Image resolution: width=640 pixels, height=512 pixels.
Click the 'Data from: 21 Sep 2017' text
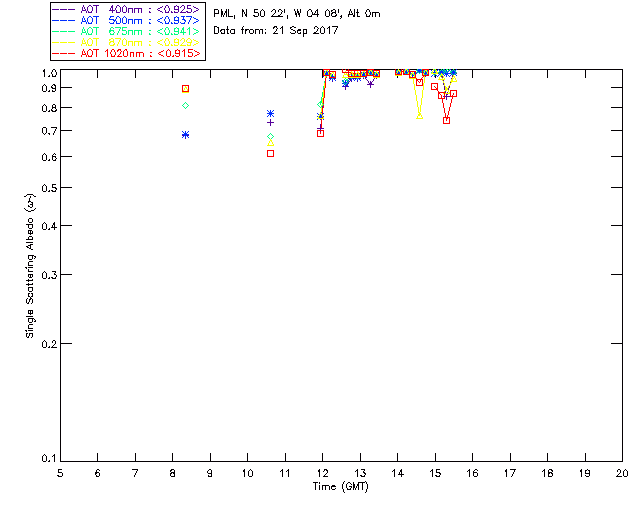pyautogui.click(x=276, y=31)
